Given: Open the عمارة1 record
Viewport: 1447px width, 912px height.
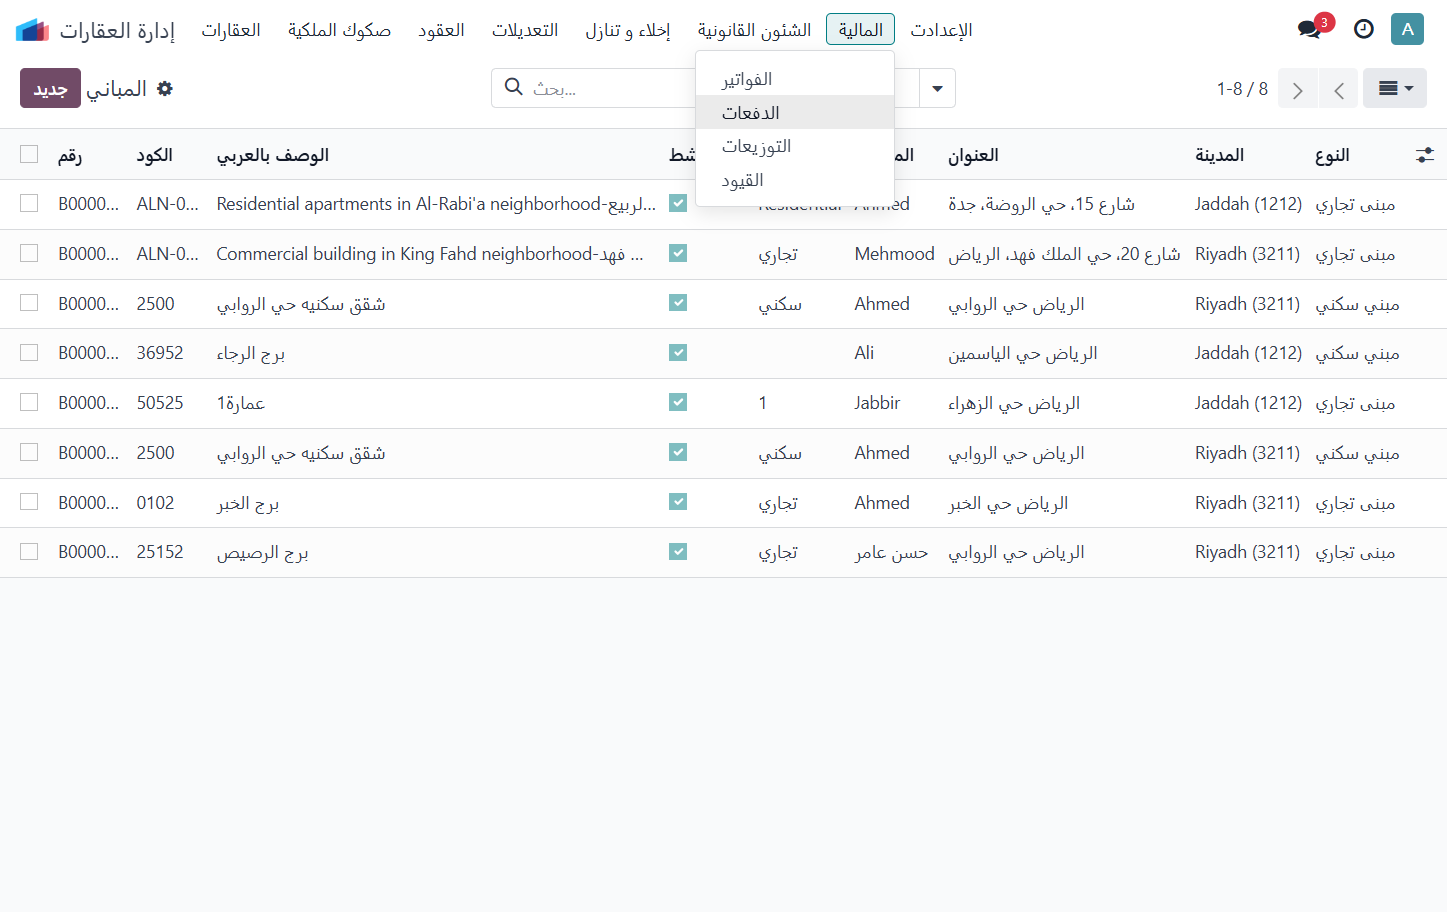Looking at the screenshot, I should coord(241,403).
